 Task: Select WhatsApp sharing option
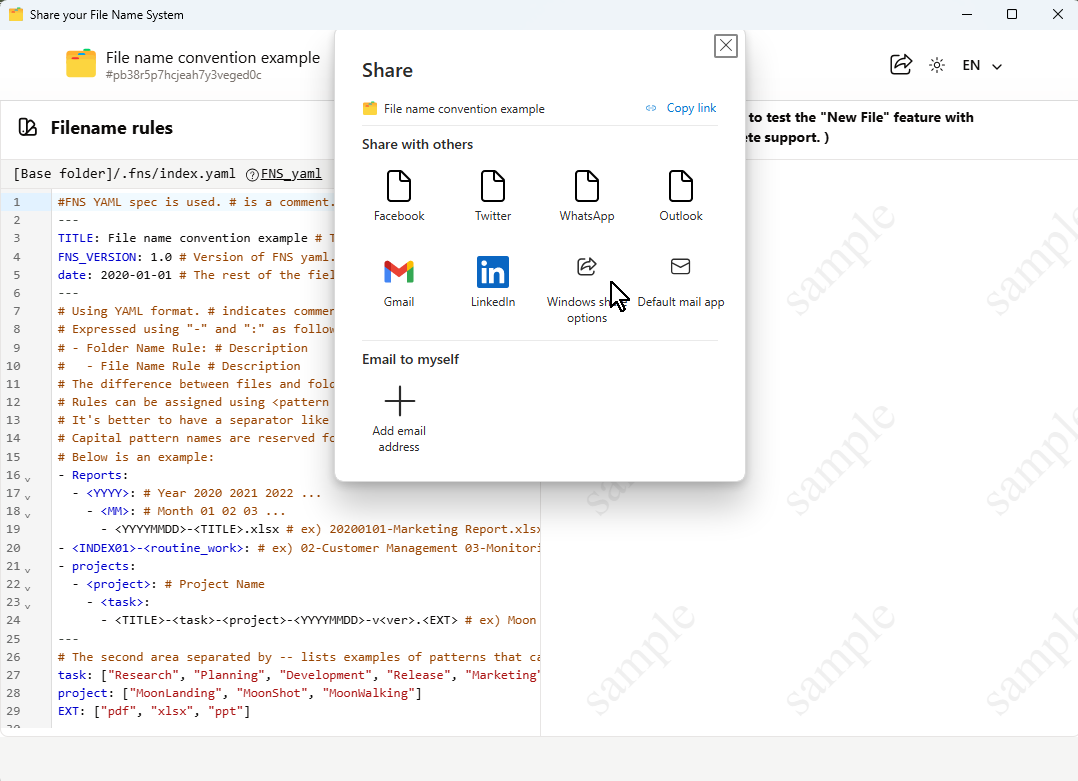[x=587, y=186]
